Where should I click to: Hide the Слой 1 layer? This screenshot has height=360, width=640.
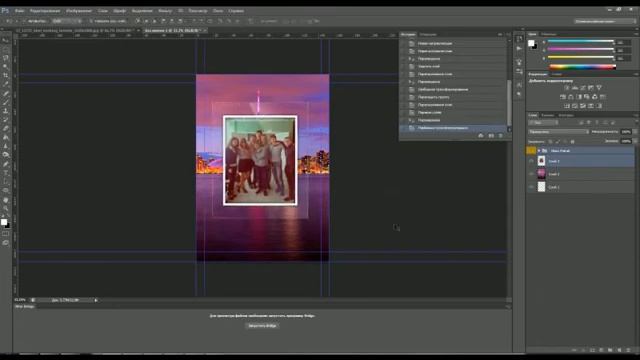[531, 187]
